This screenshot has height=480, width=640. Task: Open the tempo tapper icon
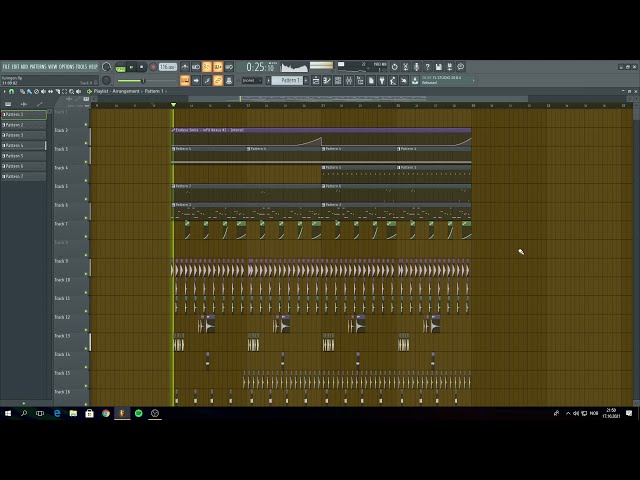(x=393, y=80)
